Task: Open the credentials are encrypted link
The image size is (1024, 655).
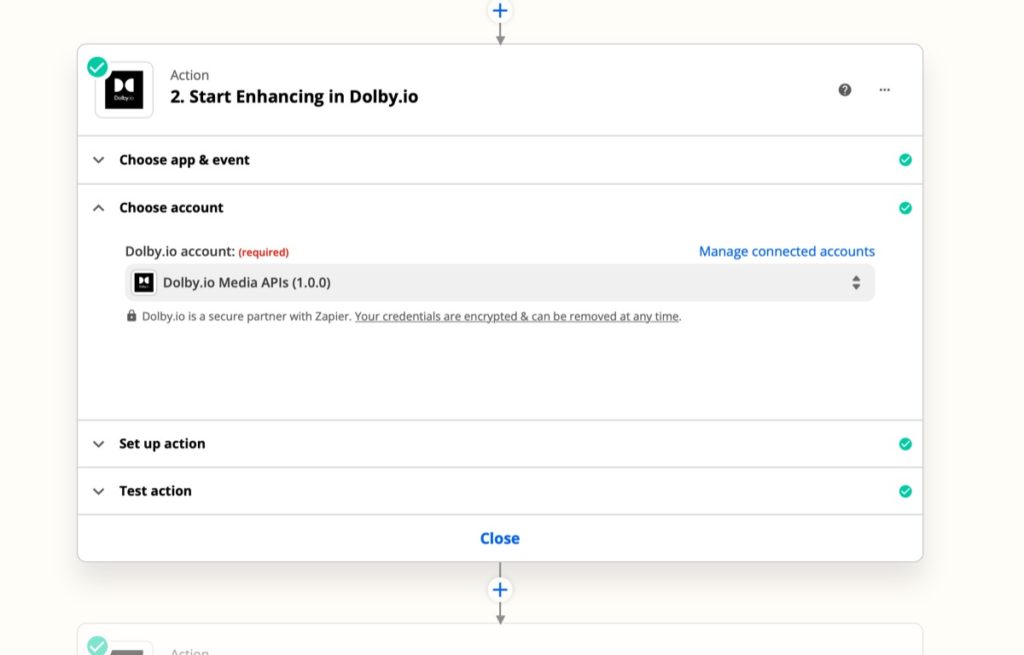Action: tap(517, 316)
